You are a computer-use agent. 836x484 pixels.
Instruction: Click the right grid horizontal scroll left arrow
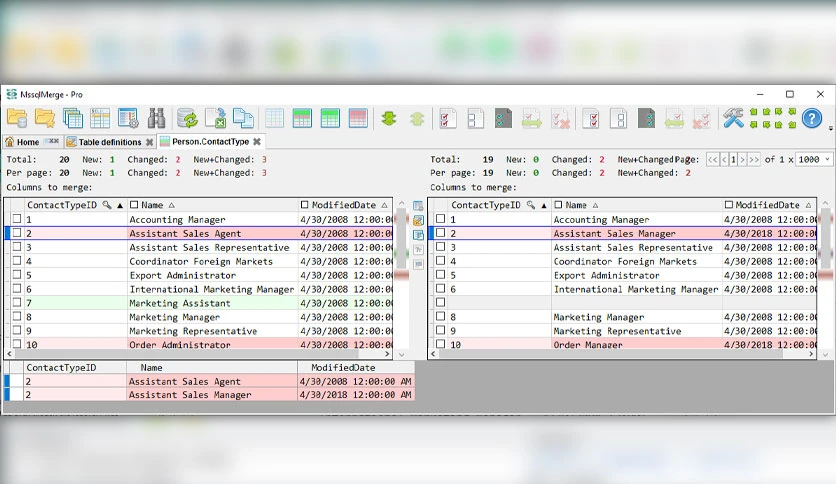tap(433, 354)
